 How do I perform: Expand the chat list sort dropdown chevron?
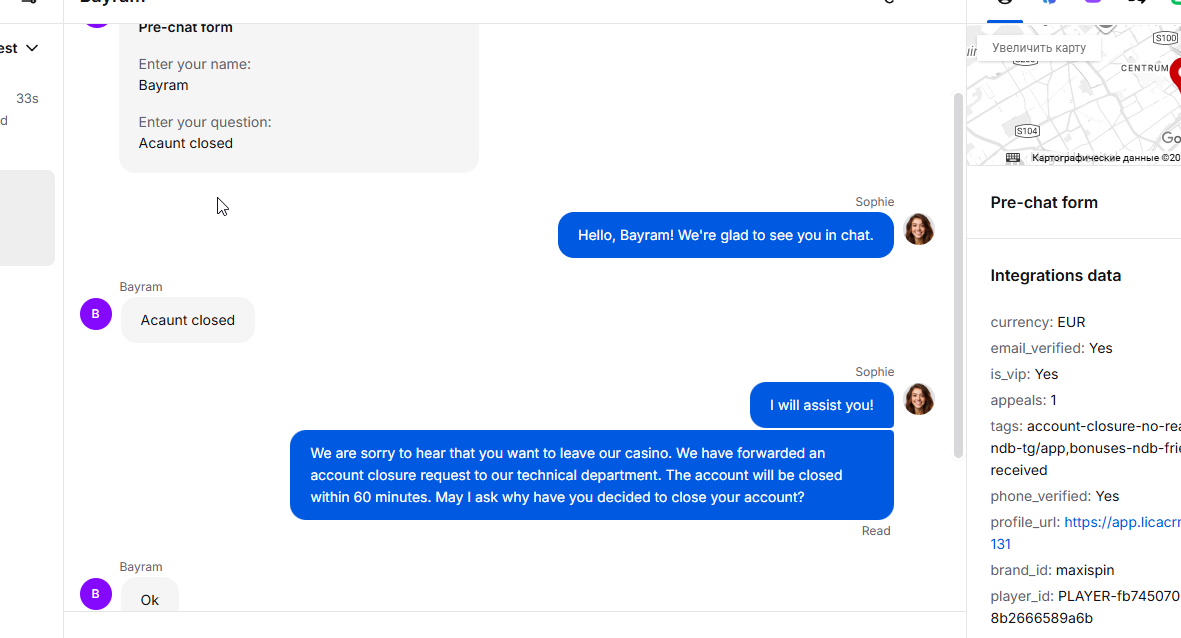tap(32, 48)
